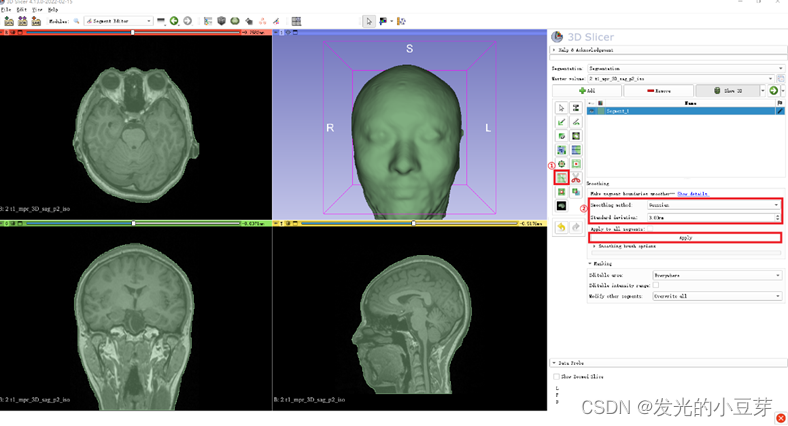Select the Segment_1 row
The image size is (788, 426).
pos(686,111)
